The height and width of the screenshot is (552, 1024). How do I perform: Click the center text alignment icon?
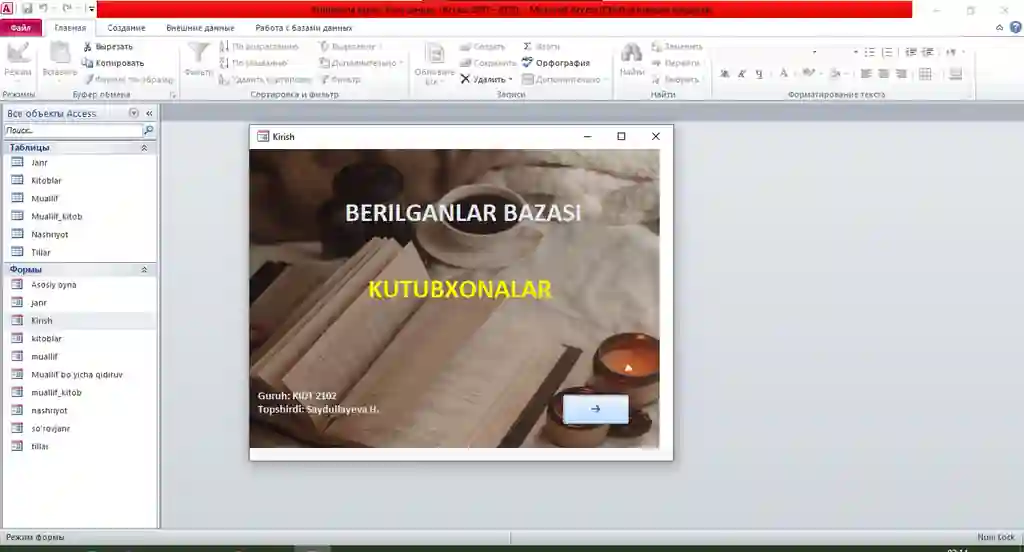coord(884,74)
